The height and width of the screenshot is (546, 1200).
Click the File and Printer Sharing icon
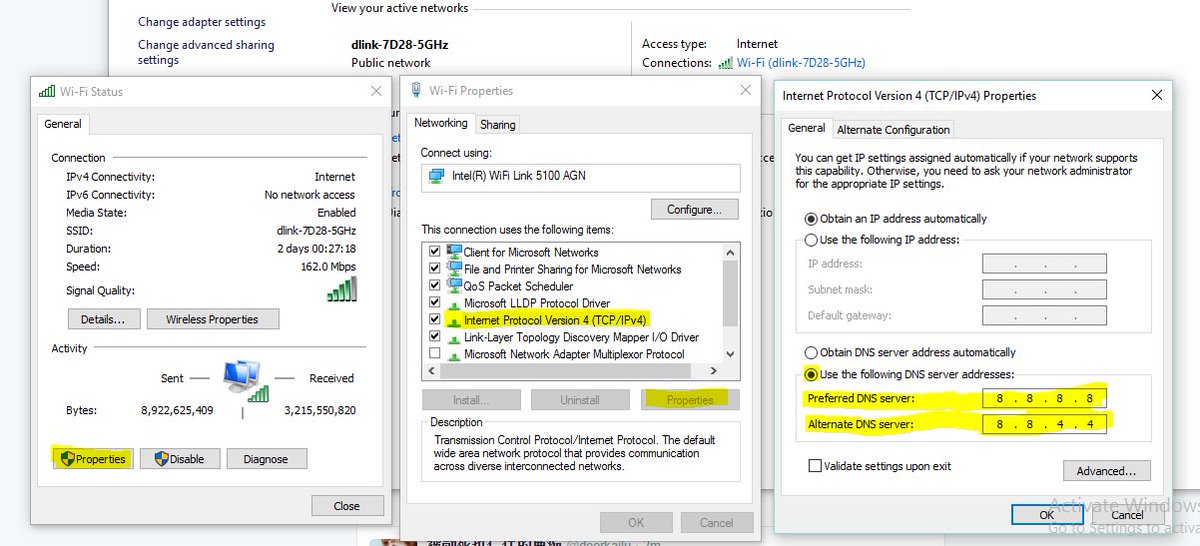coord(454,269)
